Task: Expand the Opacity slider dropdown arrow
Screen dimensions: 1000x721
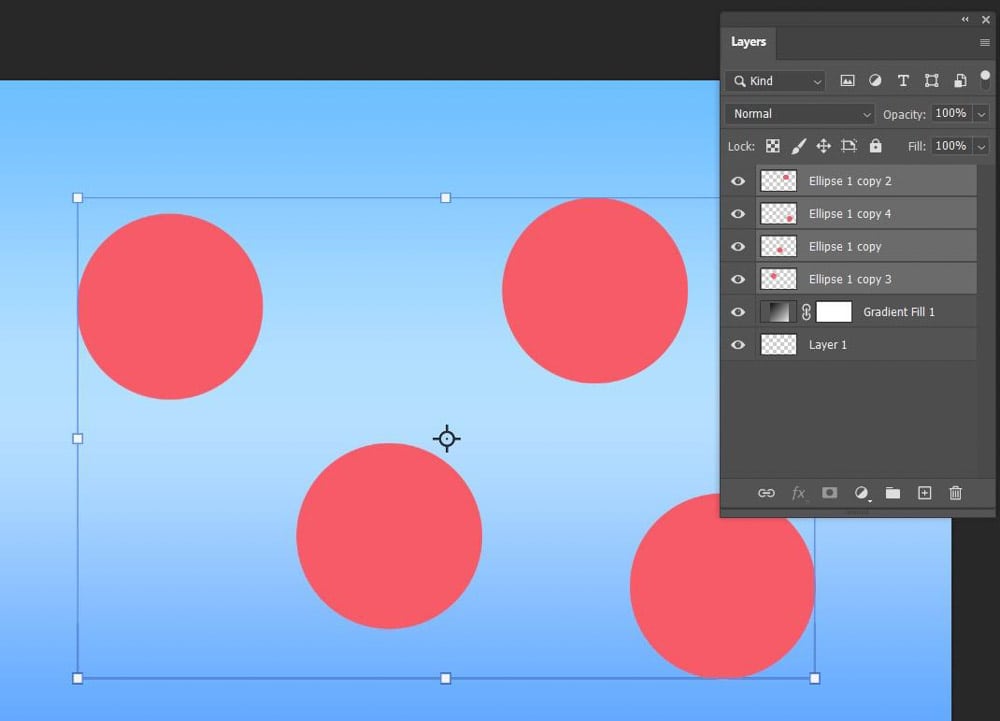Action: click(981, 114)
